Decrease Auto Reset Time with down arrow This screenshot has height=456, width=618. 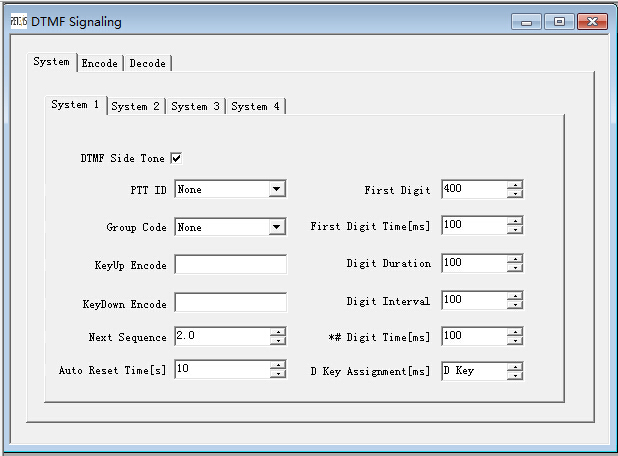[278, 374]
